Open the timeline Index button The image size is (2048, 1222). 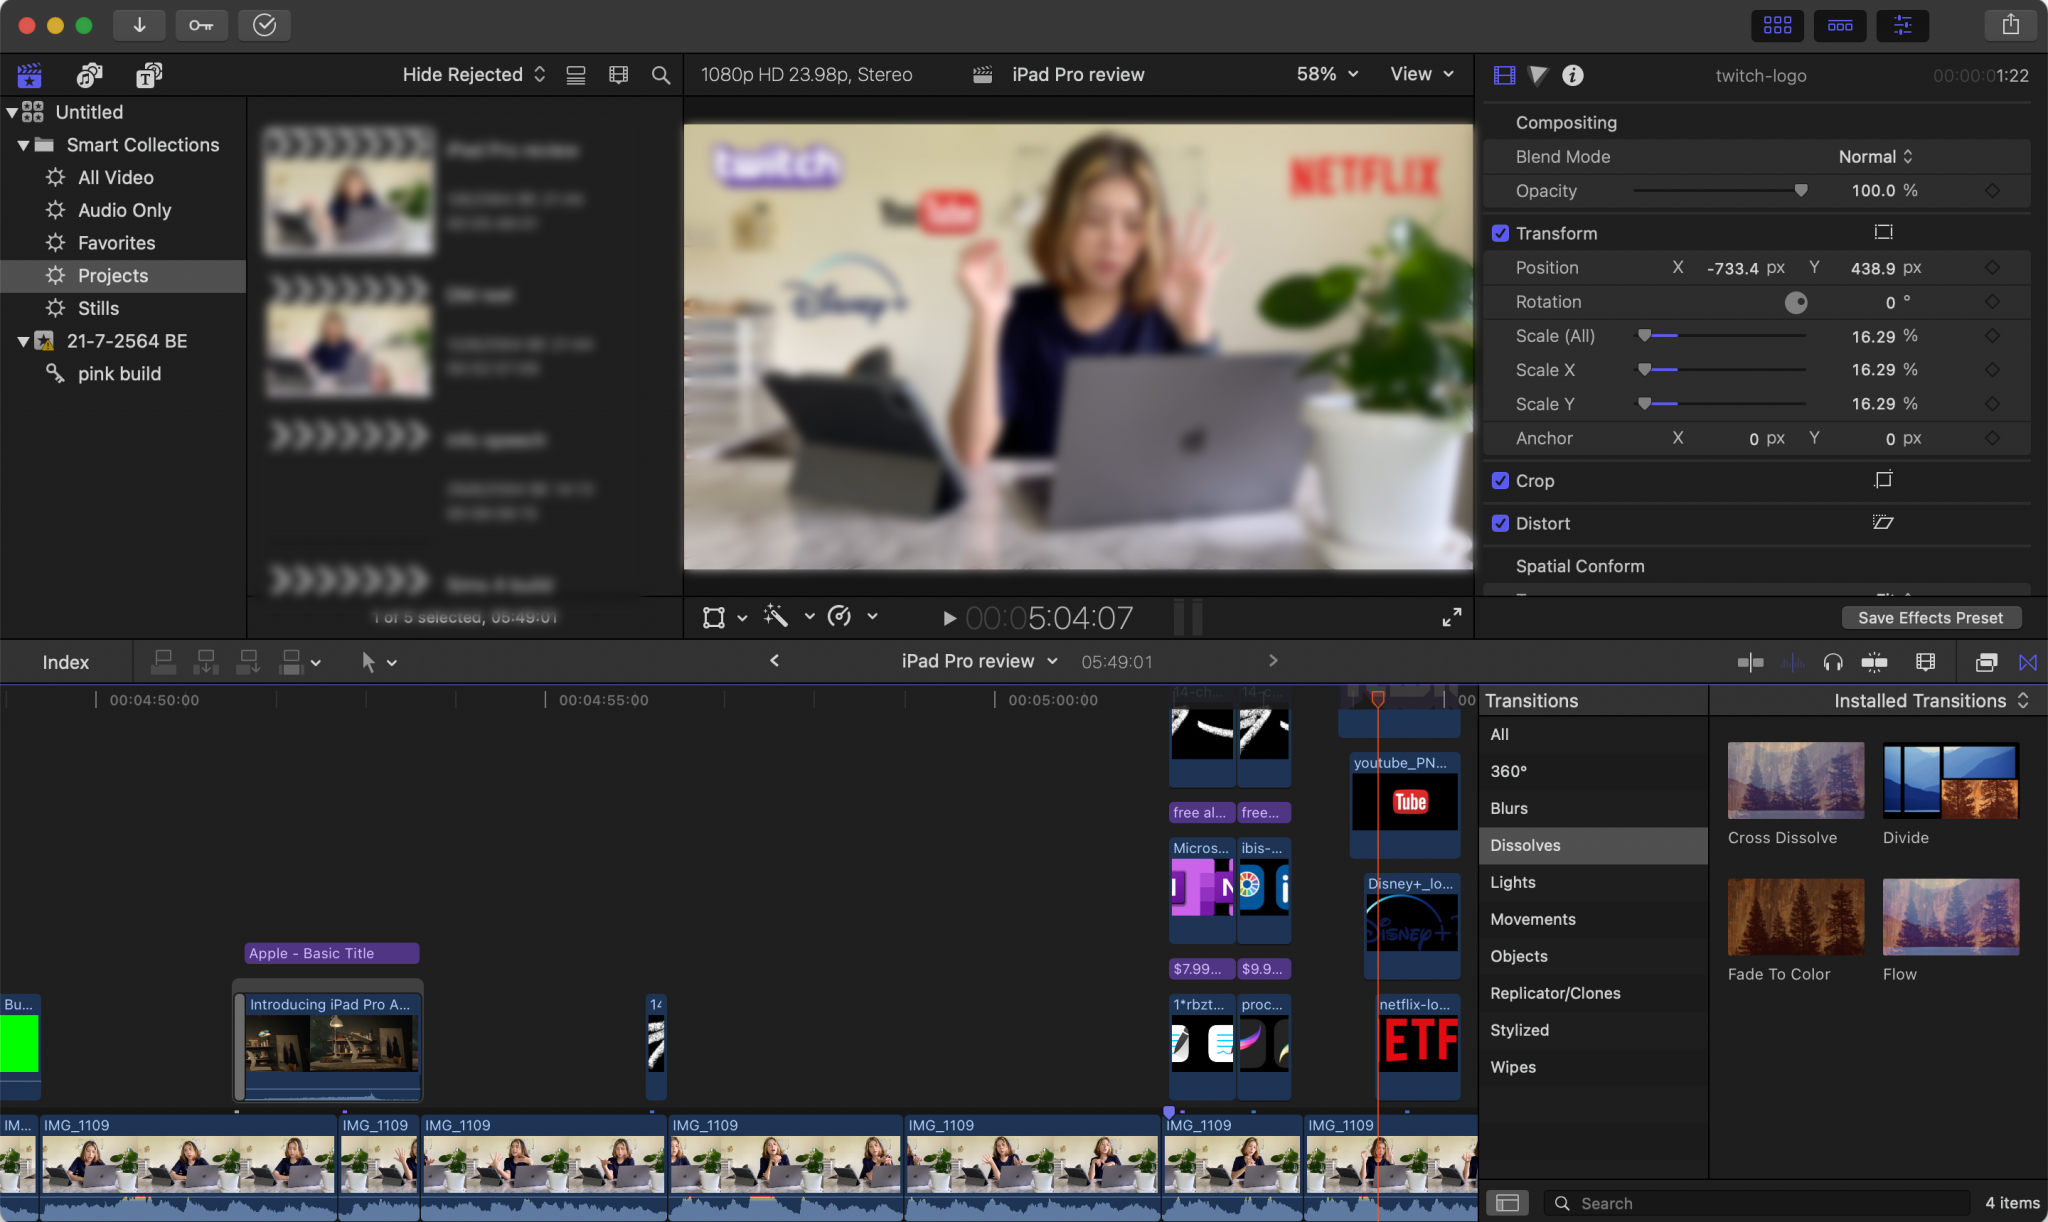coord(66,662)
